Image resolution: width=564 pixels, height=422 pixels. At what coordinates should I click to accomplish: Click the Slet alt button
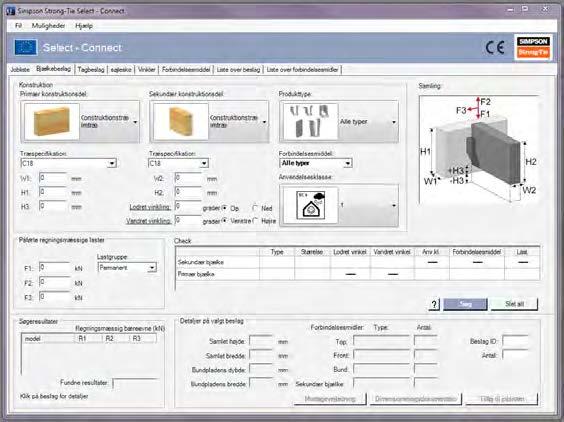(x=514, y=304)
